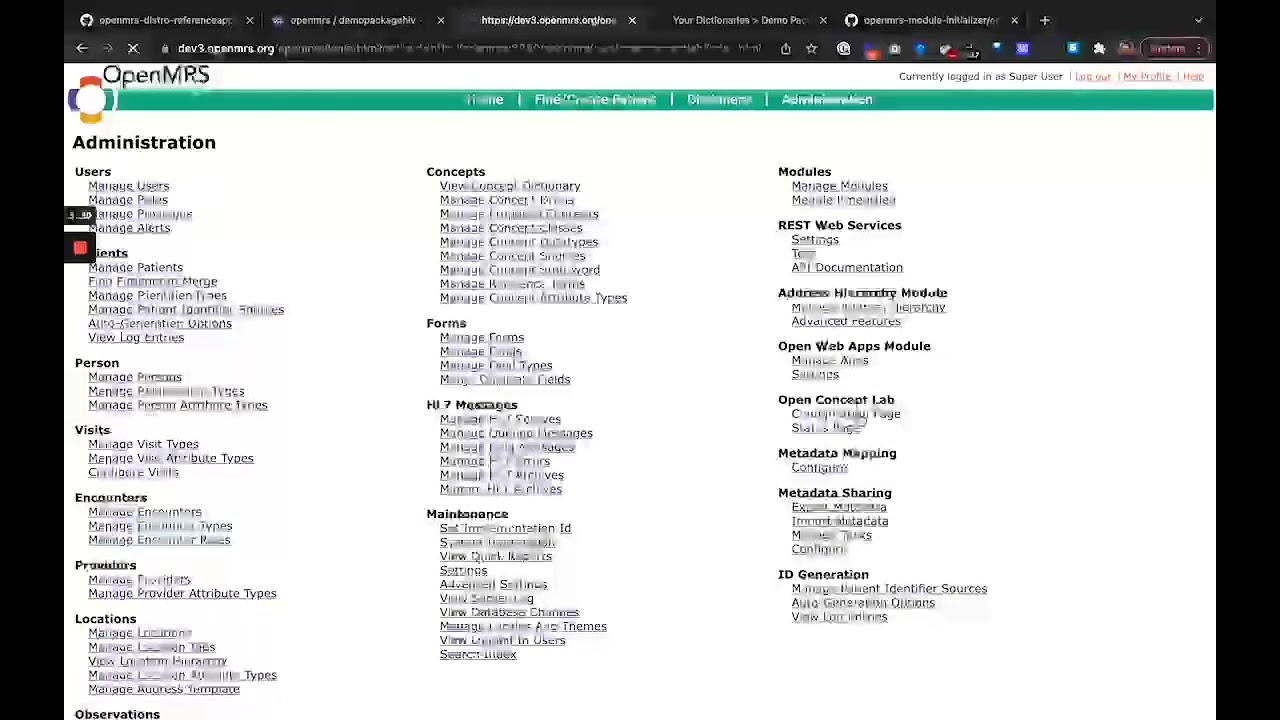This screenshot has height=720, width=1280.
Task: Open the Extensions puzzle icon
Action: [x=1099, y=48]
